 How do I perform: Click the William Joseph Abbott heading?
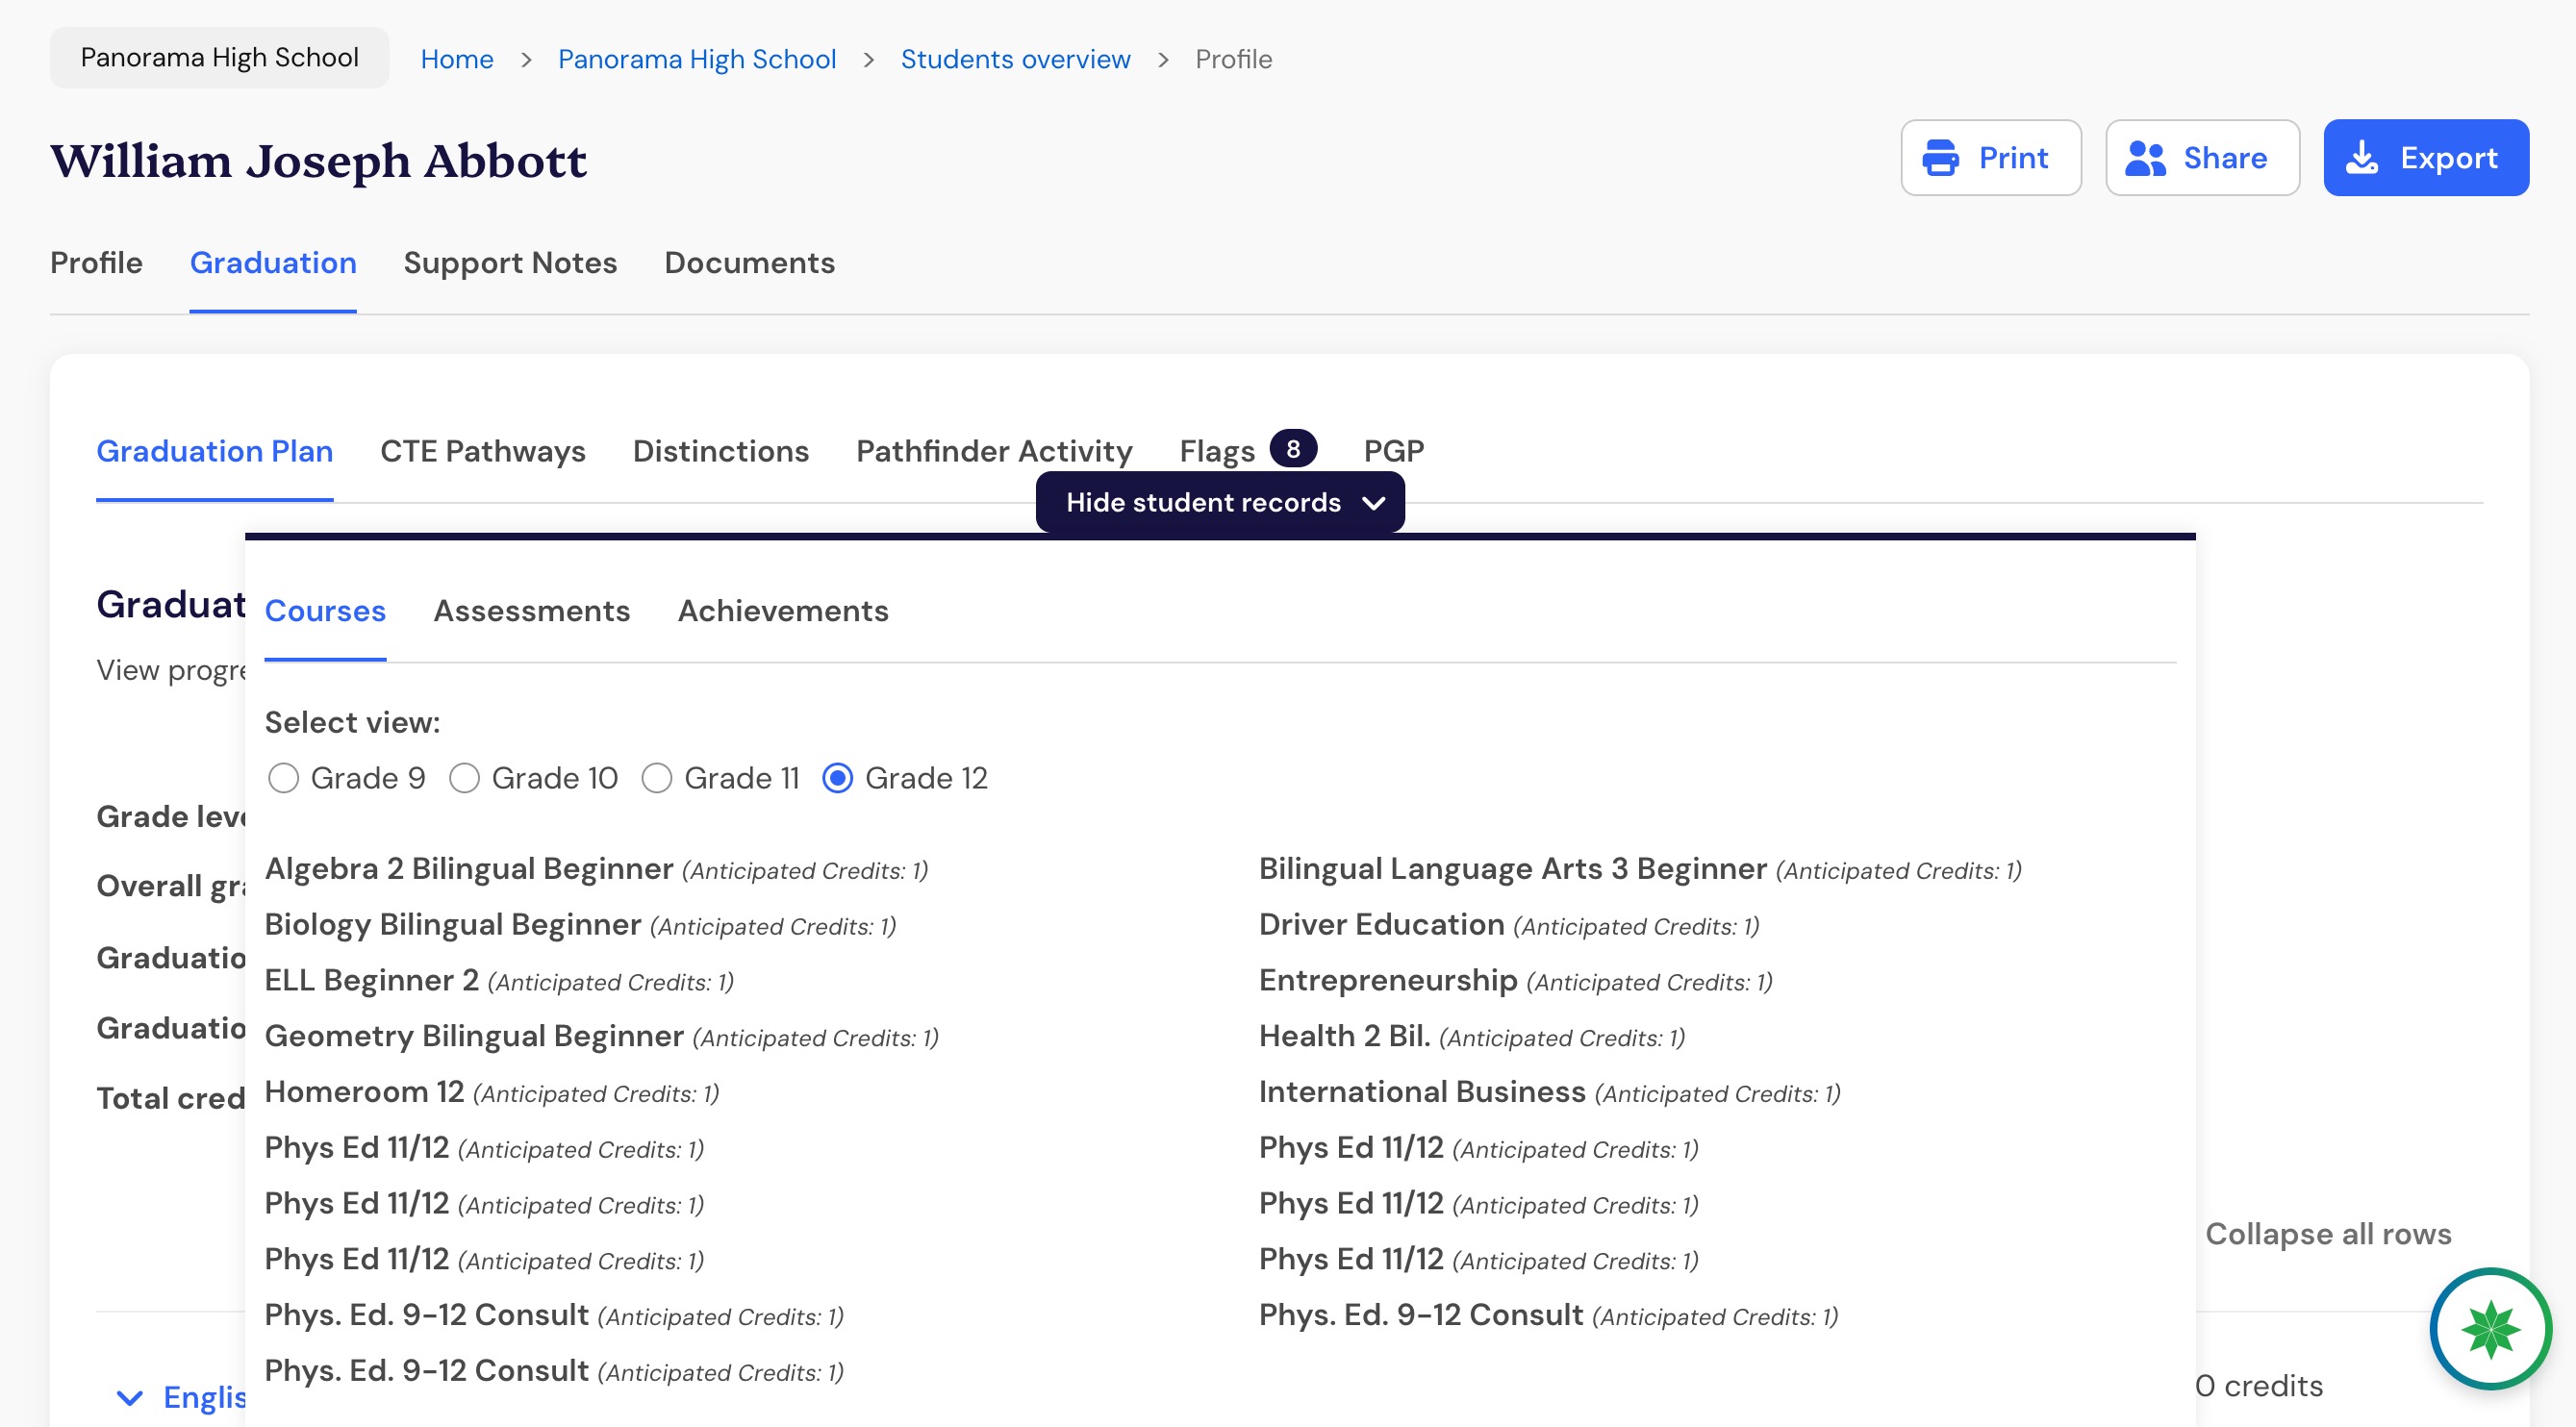pyautogui.click(x=319, y=160)
